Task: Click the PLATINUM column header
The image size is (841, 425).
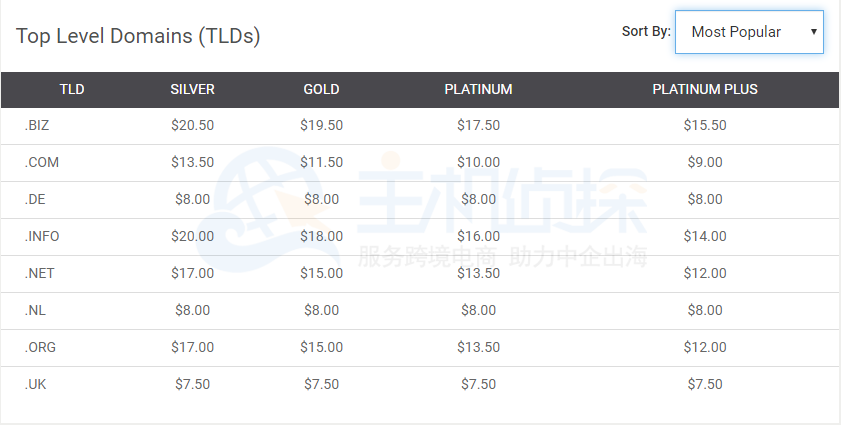Action: (478, 89)
